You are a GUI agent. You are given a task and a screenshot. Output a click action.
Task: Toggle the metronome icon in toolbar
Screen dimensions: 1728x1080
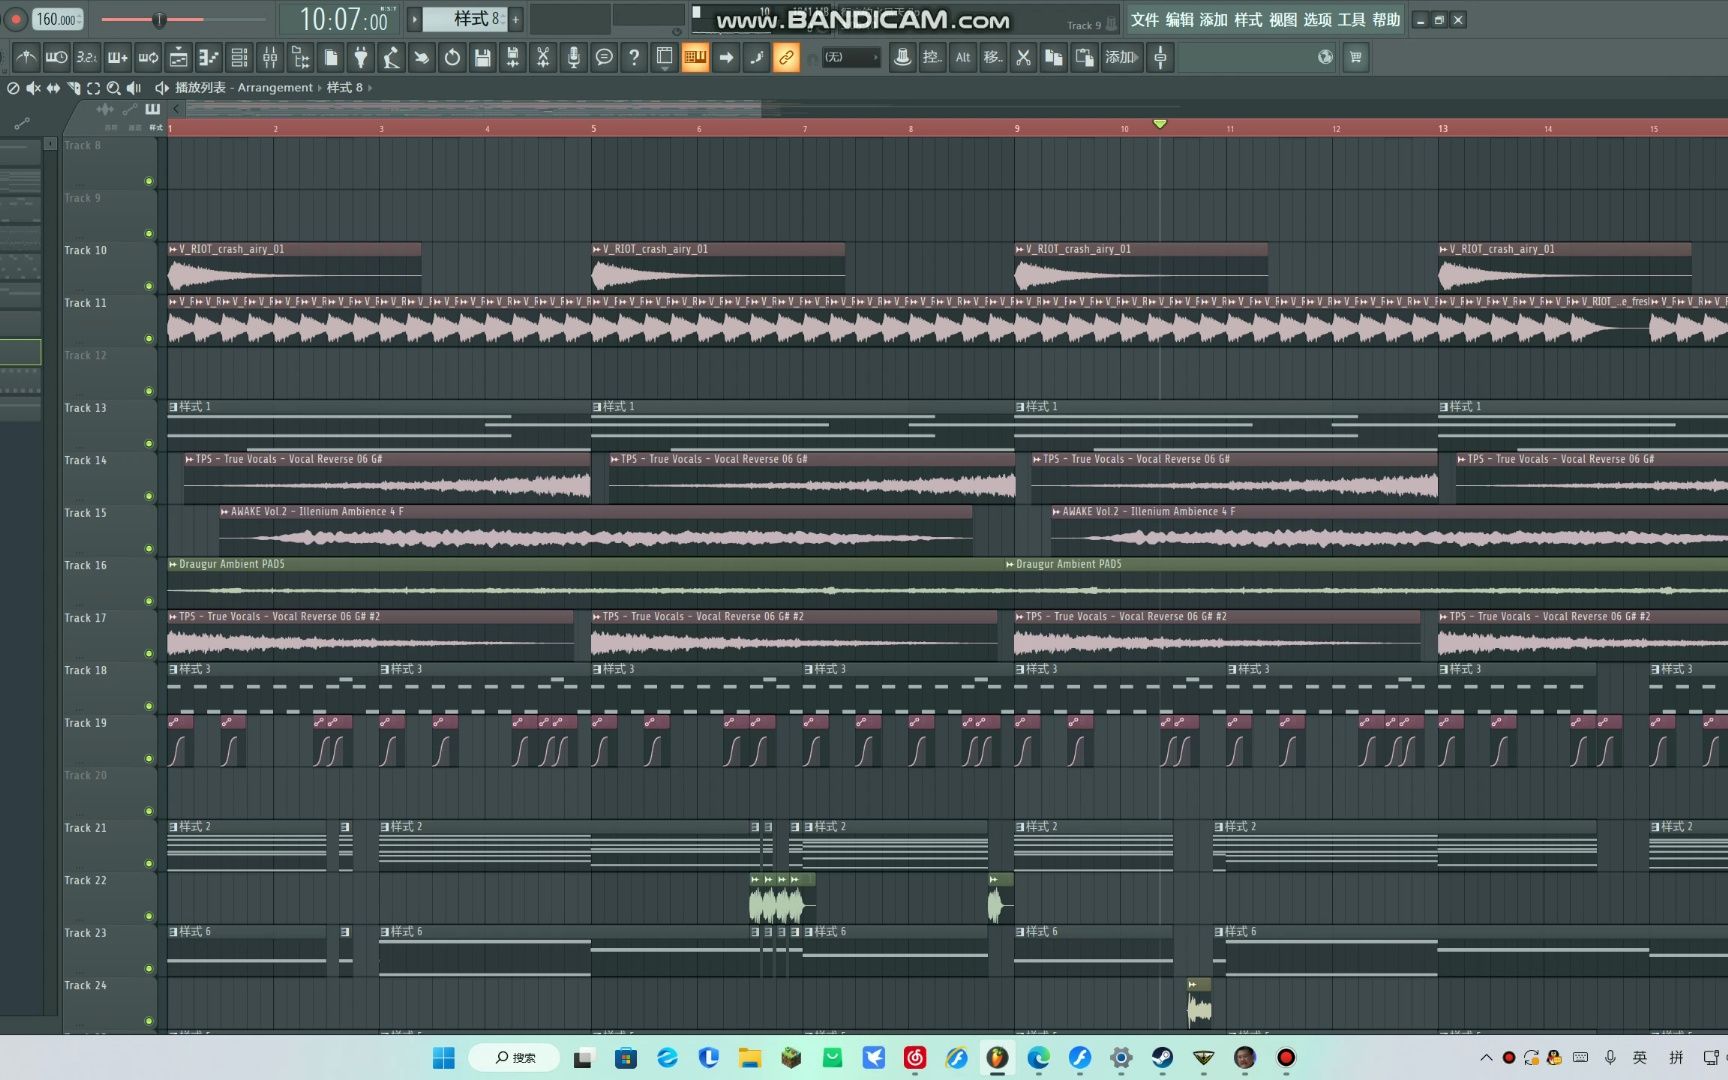pos(26,58)
